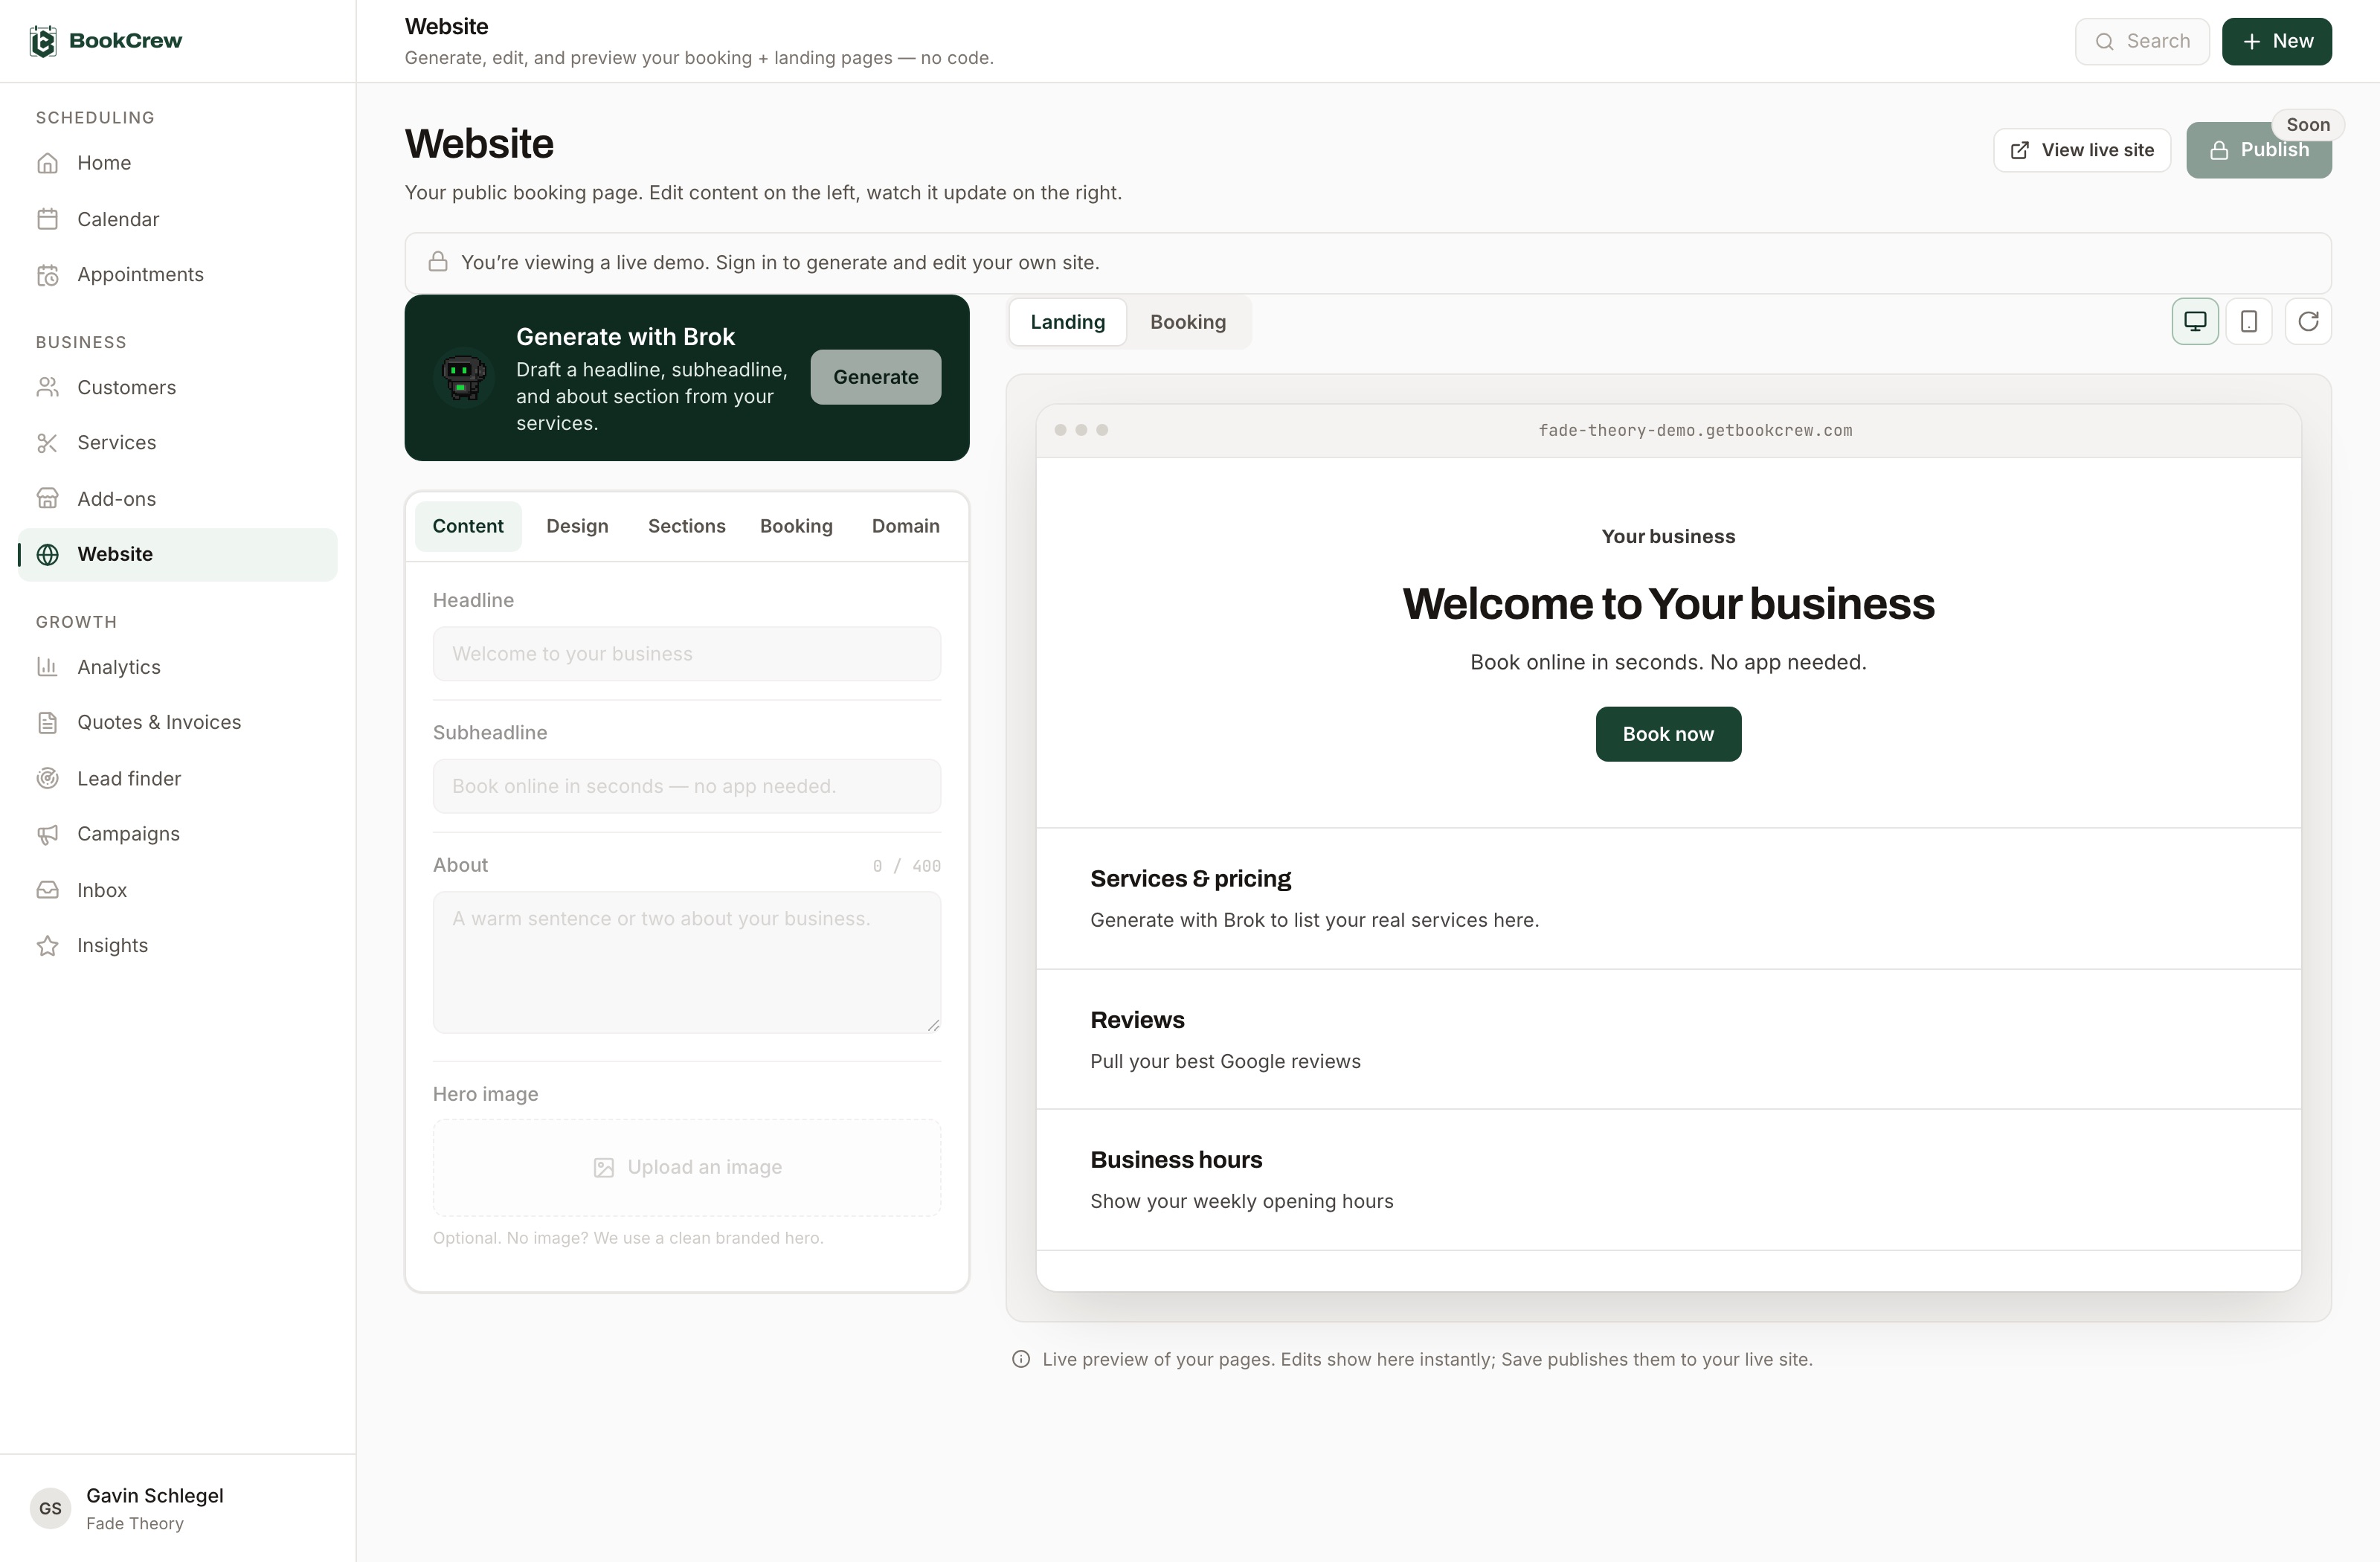Open Services via its scissors icon
This screenshot has height=1562, width=2380.
point(47,443)
